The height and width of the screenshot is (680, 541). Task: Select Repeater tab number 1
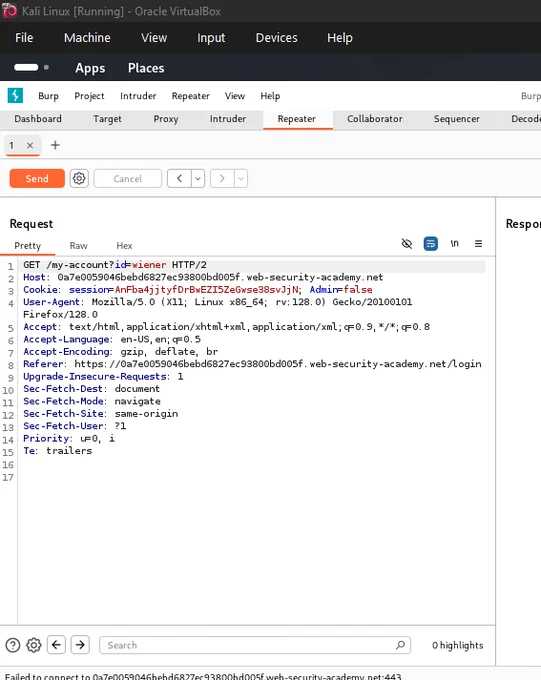point(12,145)
